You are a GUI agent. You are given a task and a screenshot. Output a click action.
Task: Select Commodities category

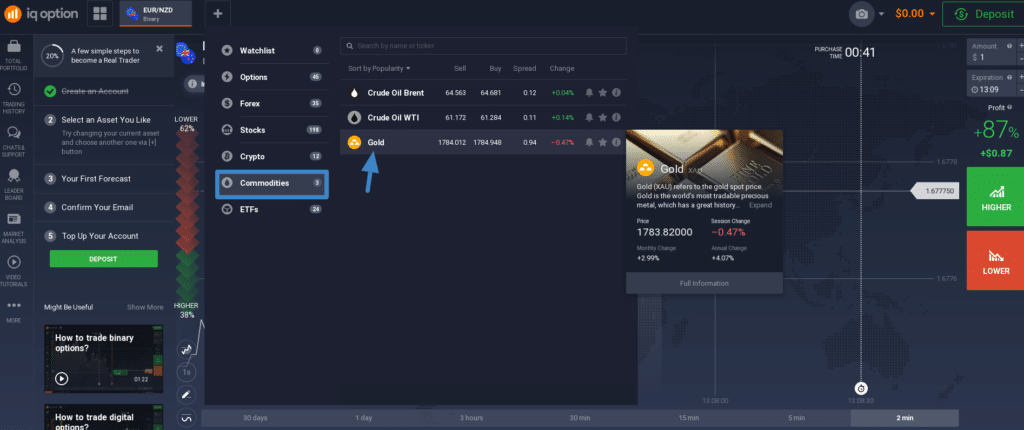272,184
